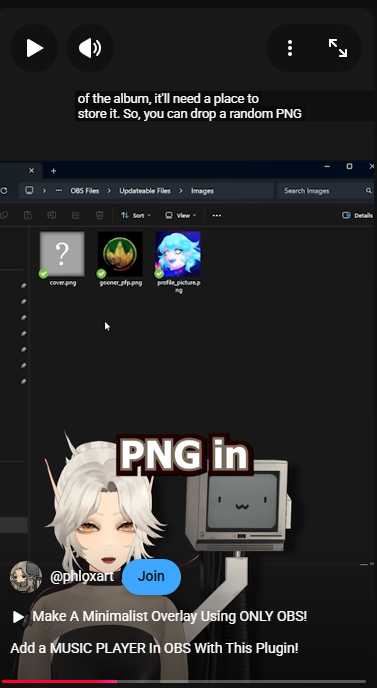This screenshot has width=377, height=688.
Task: Click the sync status check on cover.png
Action: (x=43, y=274)
